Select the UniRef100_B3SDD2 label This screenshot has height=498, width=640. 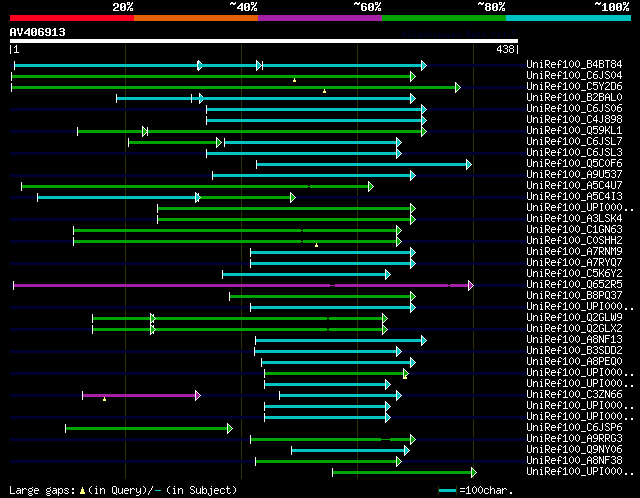pyautogui.click(x=574, y=351)
